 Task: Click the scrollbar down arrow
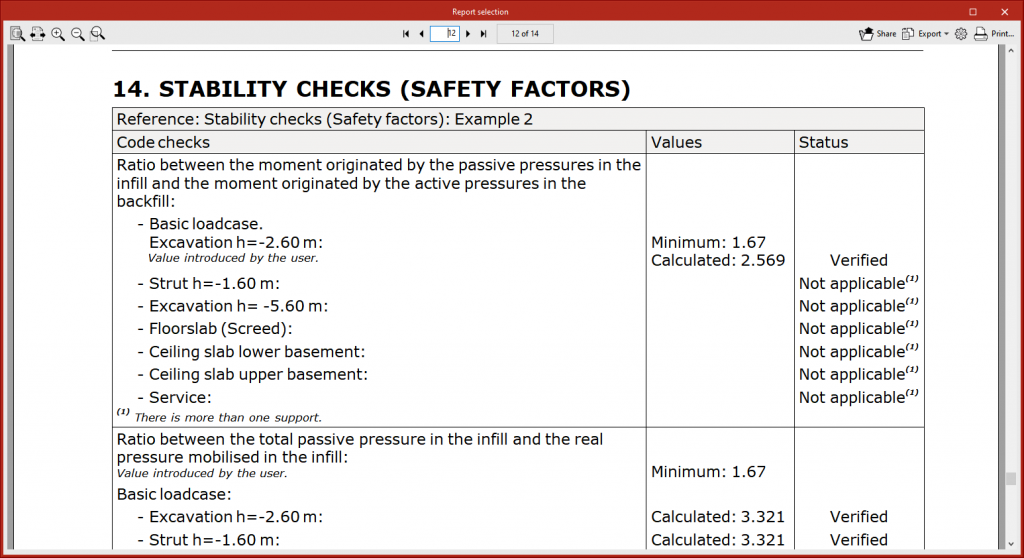click(1011, 544)
